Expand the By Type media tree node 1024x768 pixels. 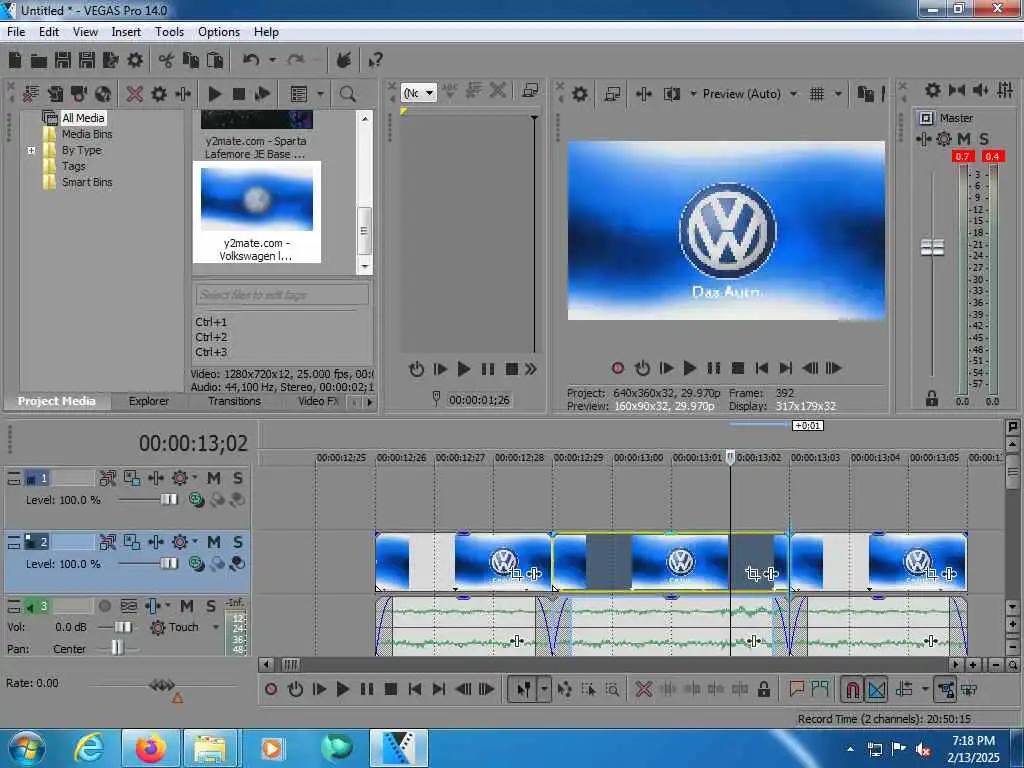click(31, 150)
